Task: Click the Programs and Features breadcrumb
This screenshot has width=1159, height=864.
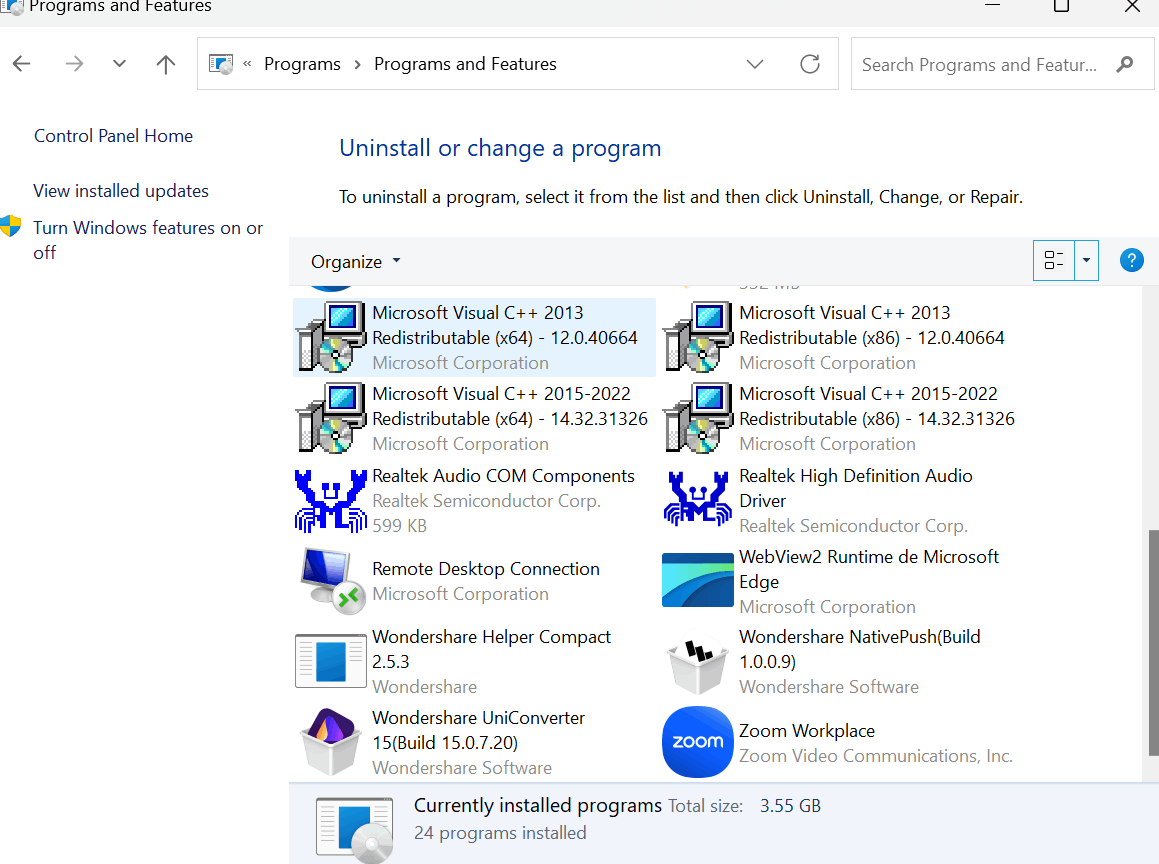Action: pos(465,63)
